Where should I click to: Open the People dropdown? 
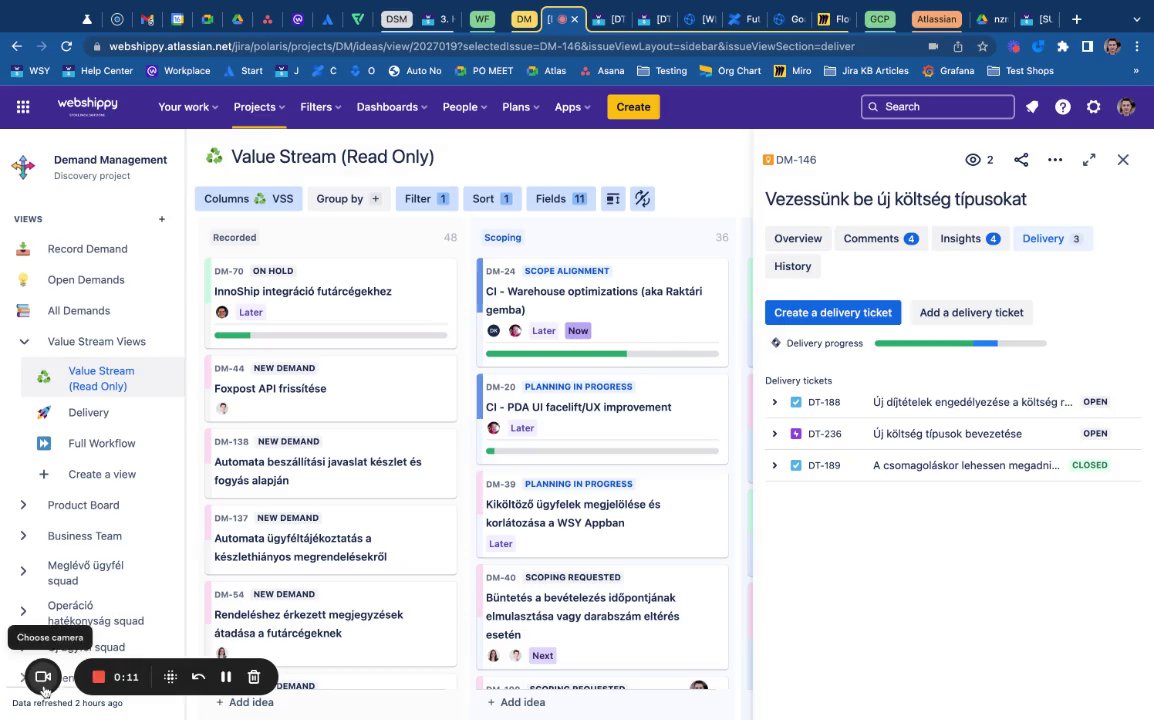point(464,107)
